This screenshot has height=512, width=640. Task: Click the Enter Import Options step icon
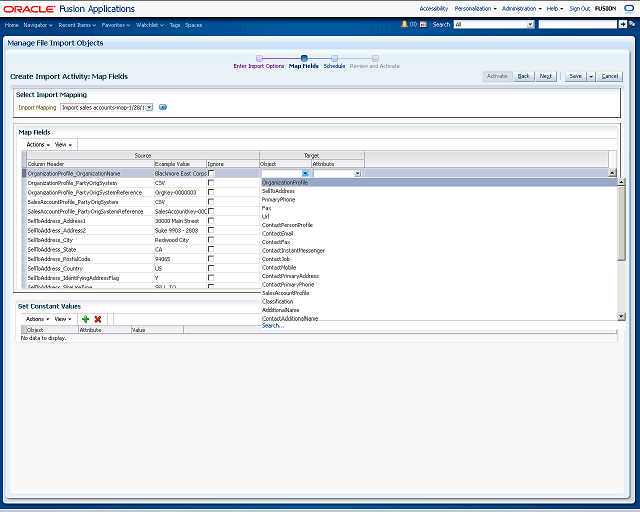point(259,58)
